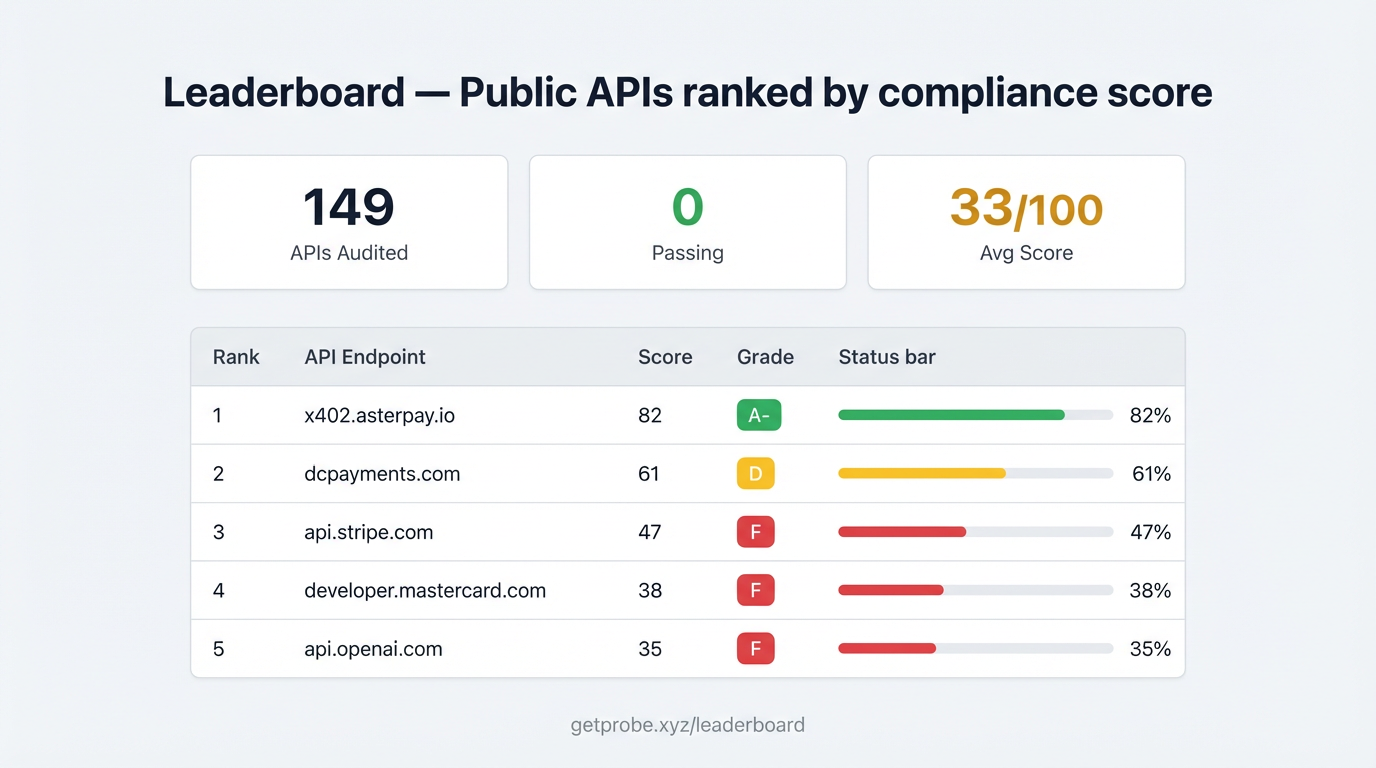Click the 0 Passing stat card
1376x768 pixels.
(687, 222)
